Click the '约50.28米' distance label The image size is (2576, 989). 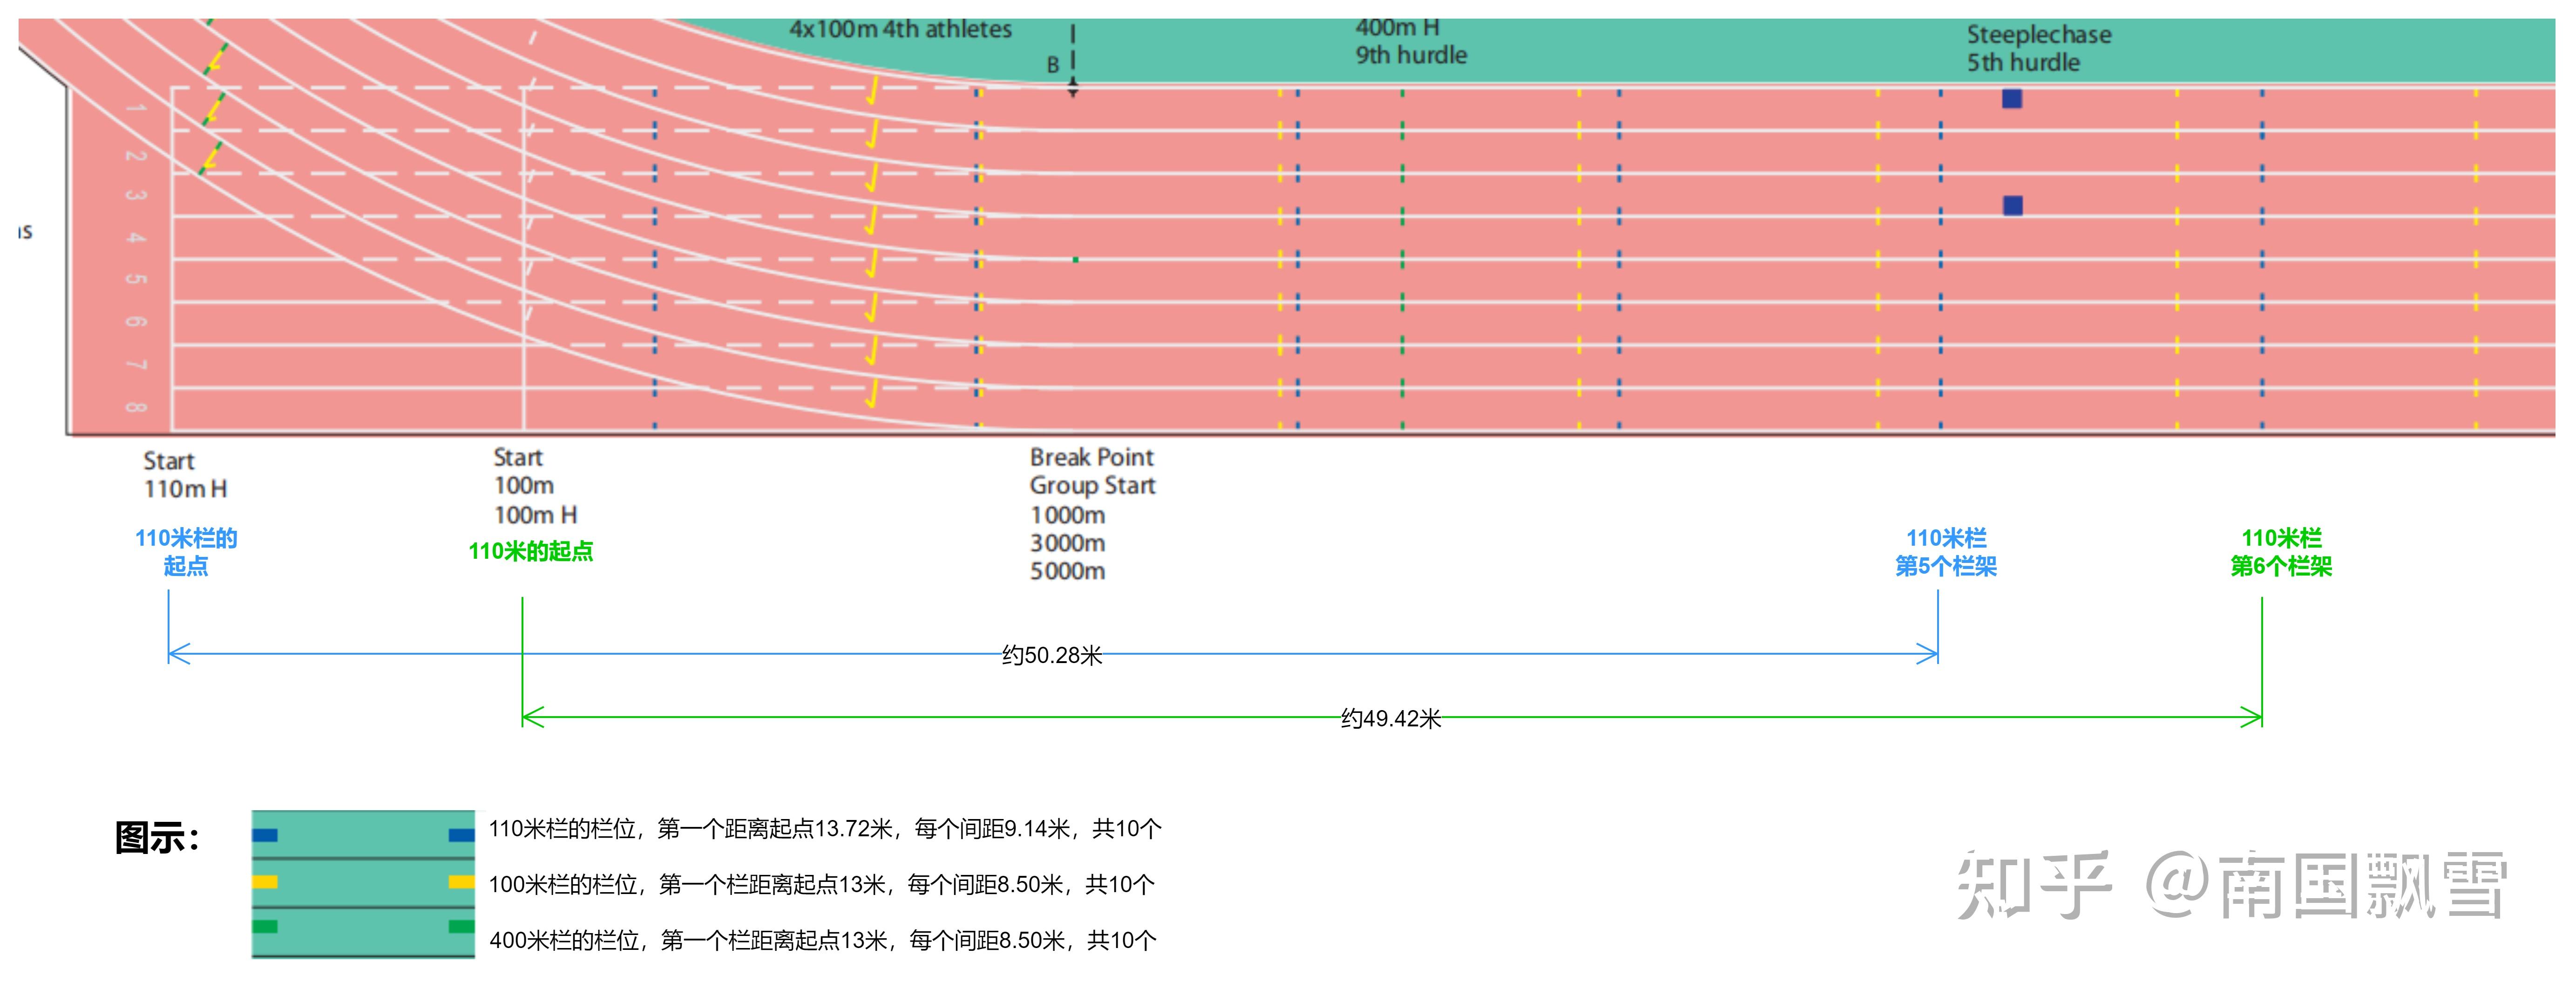pyautogui.click(x=1051, y=655)
